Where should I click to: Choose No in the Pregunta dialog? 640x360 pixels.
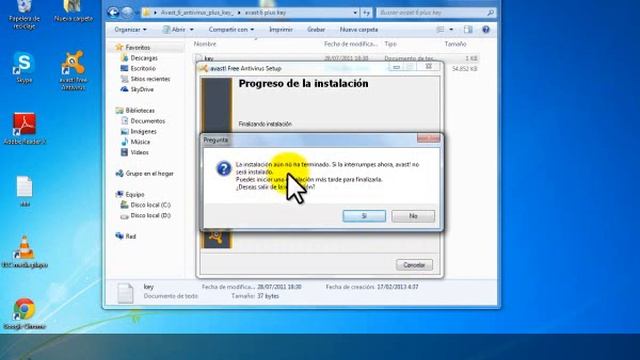[x=413, y=216]
